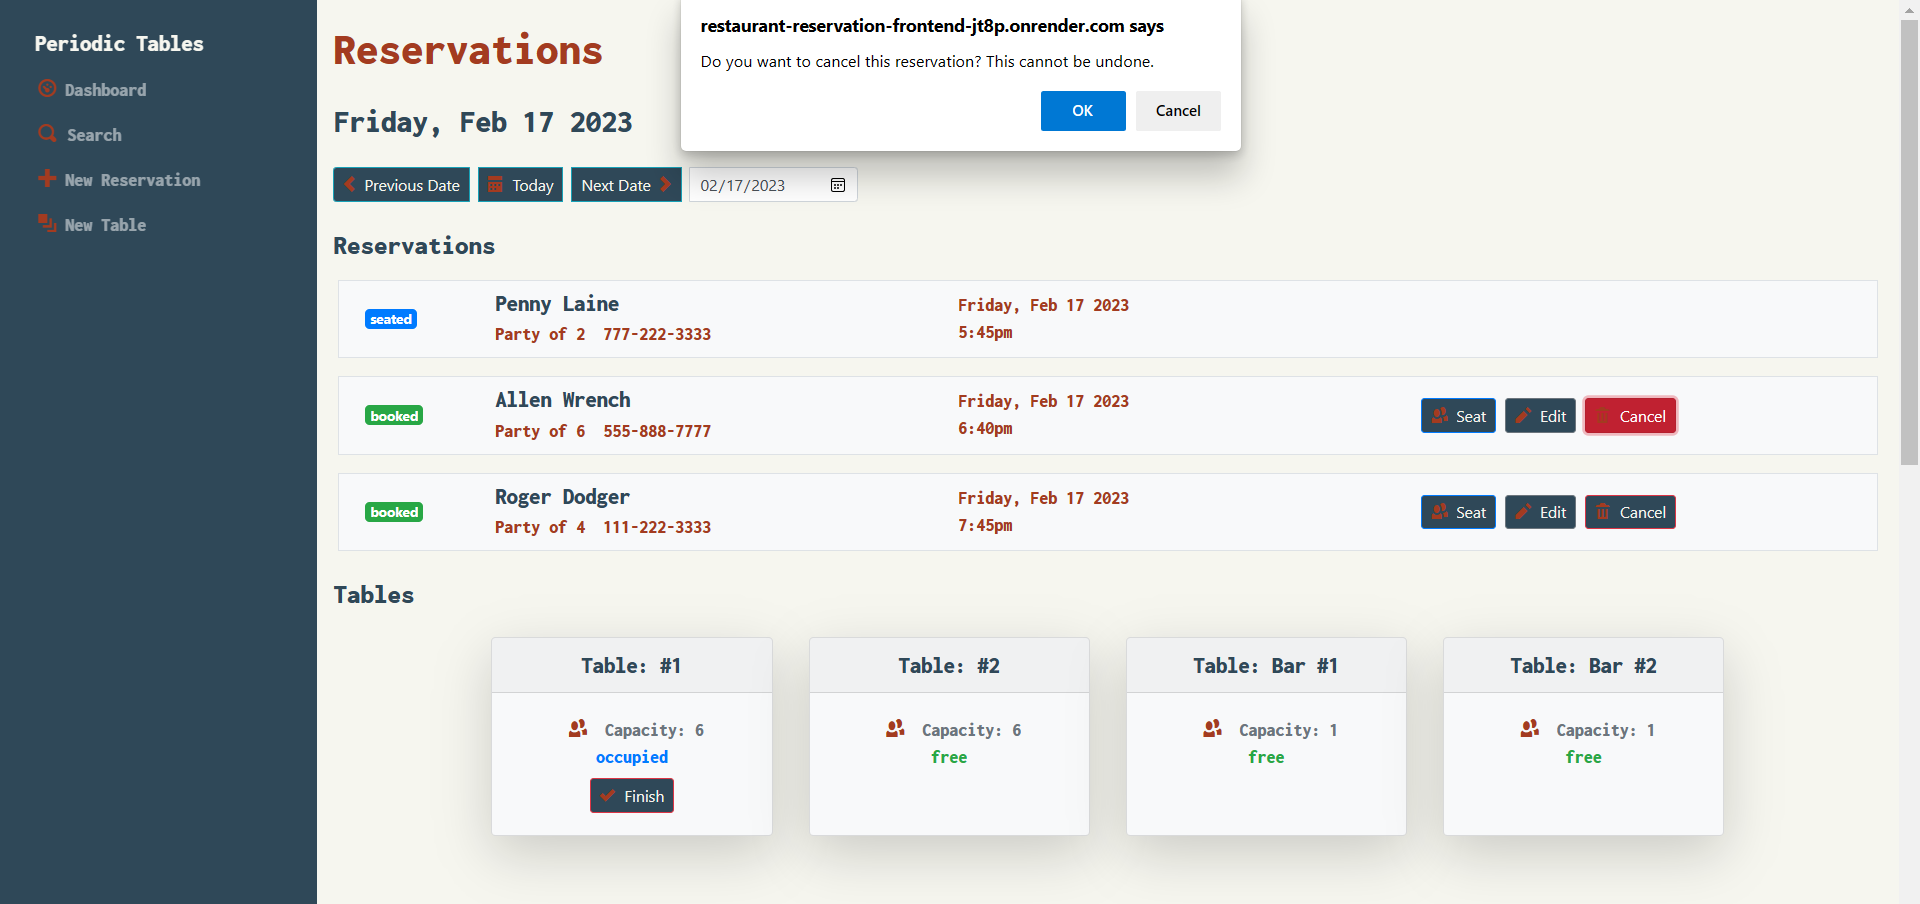Click the people icon beside Table #2 capacity
Viewport: 1920px width, 904px height.
tap(895, 729)
